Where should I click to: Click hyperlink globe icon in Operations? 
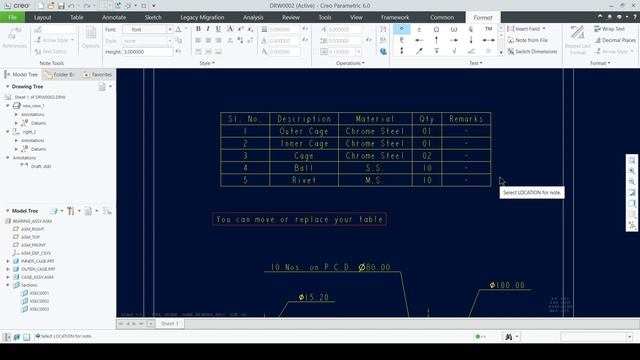pyautogui.click(x=383, y=51)
